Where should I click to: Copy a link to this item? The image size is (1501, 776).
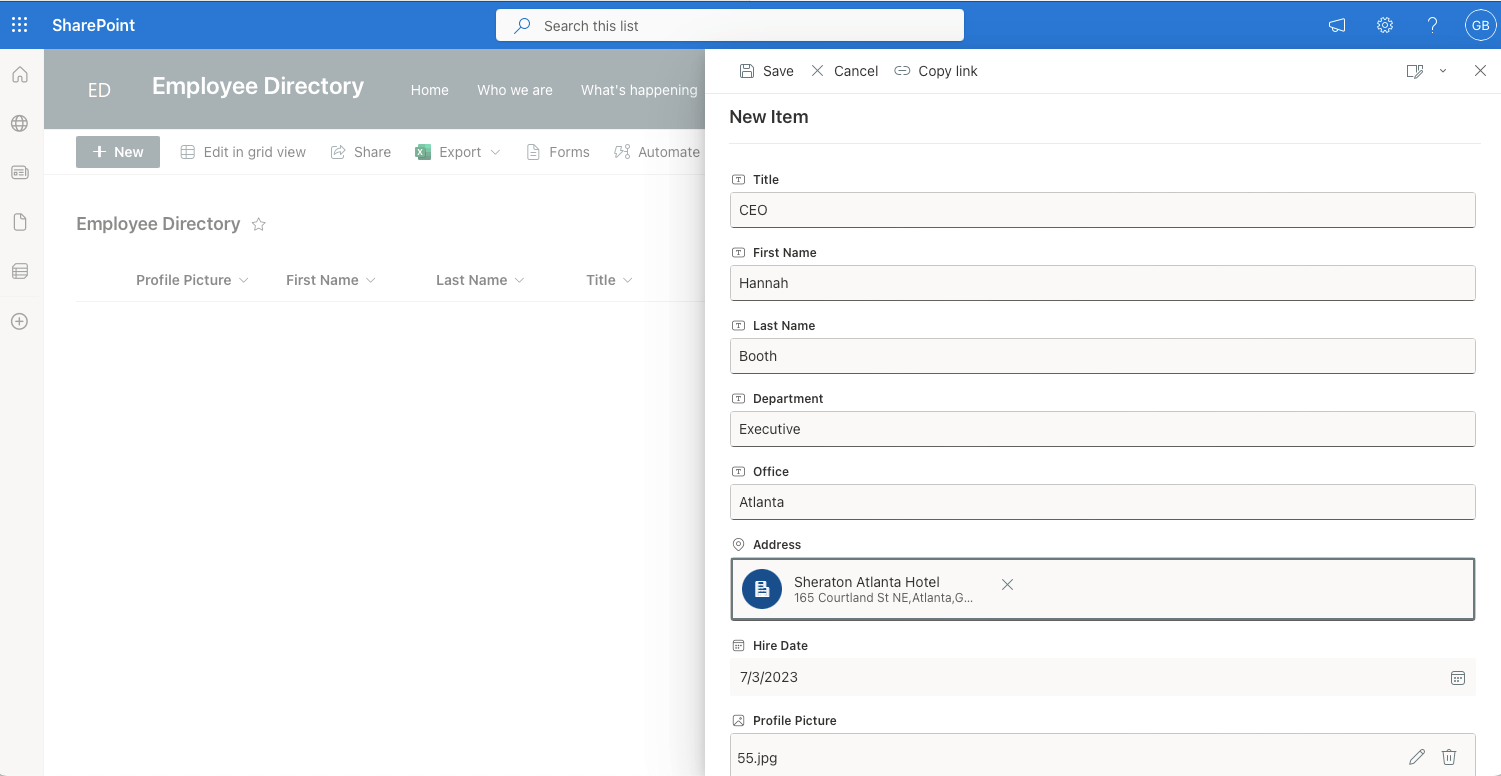tap(935, 71)
